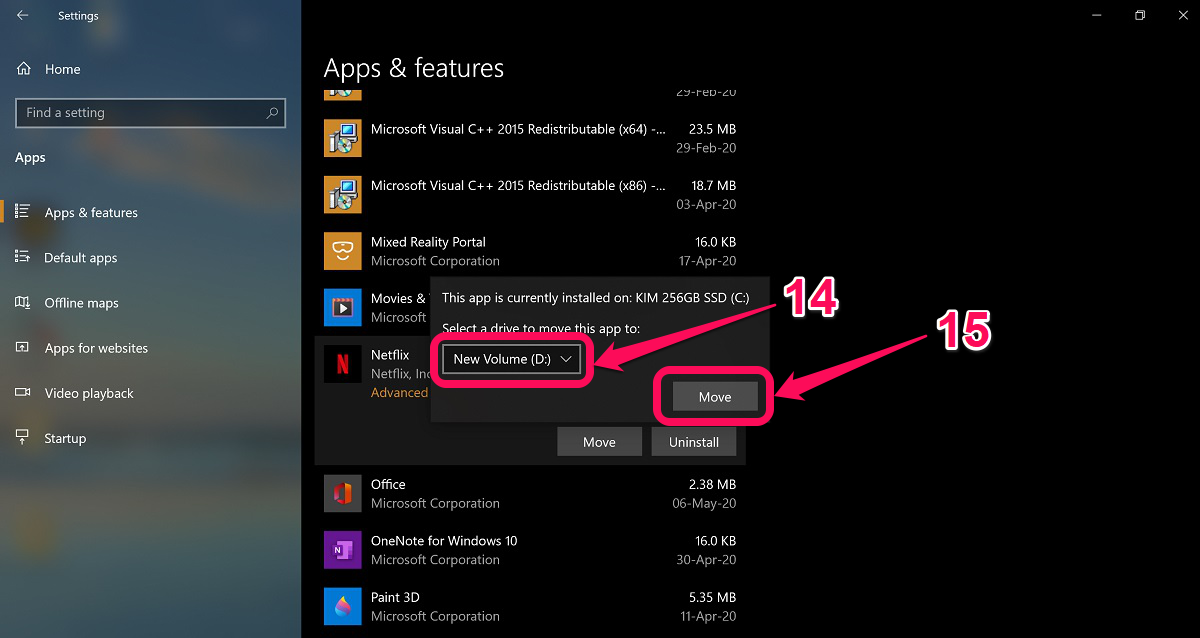Image resolution: width=1200 pixels, height=638 pixels.
Task: Click the magnifier icon in the search box
Action: [x=272, y=113]
